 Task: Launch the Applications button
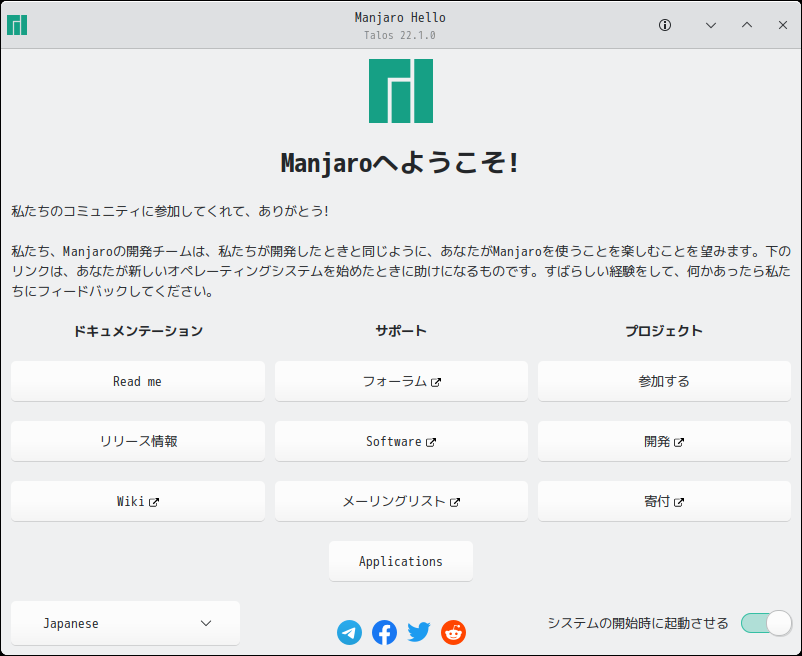tap(401, 561)
